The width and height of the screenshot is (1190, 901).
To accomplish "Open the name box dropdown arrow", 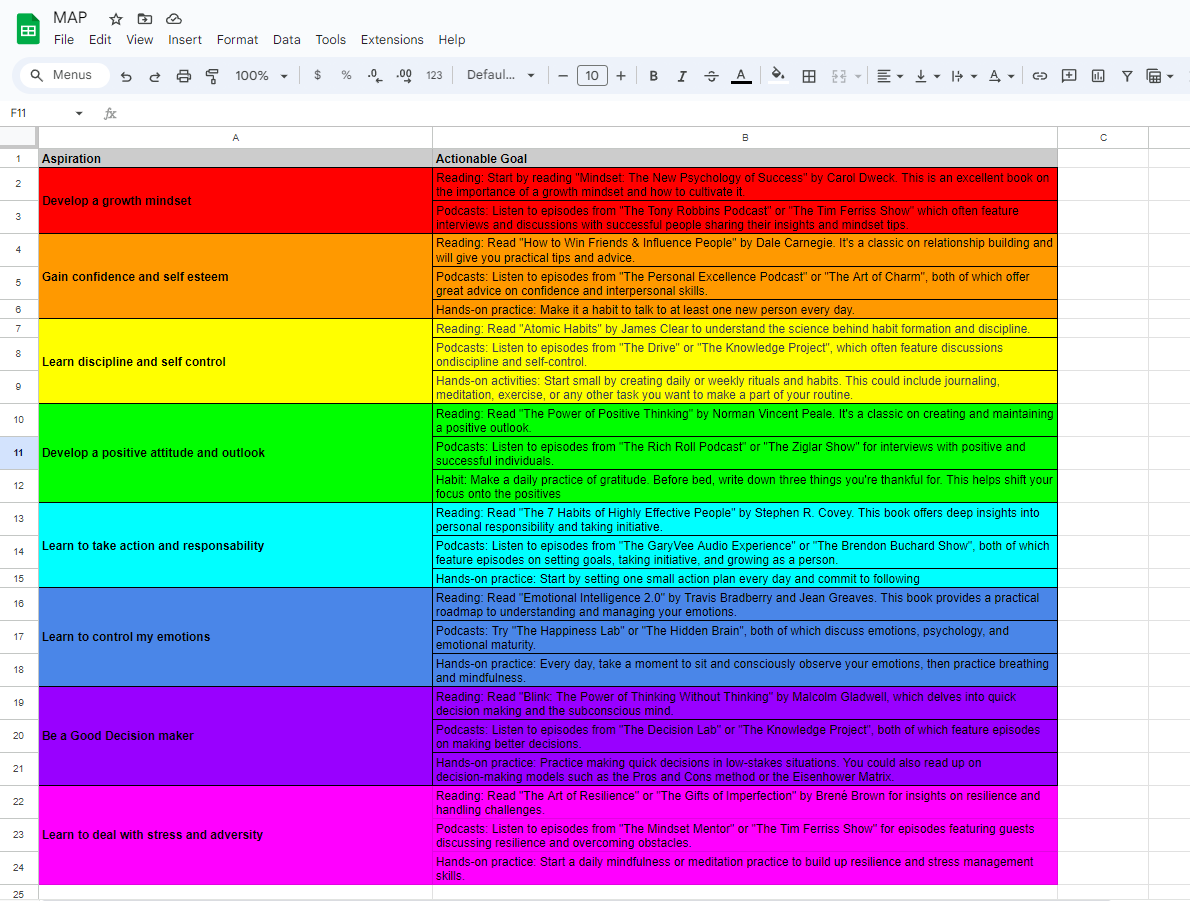I will pos(79,113).
